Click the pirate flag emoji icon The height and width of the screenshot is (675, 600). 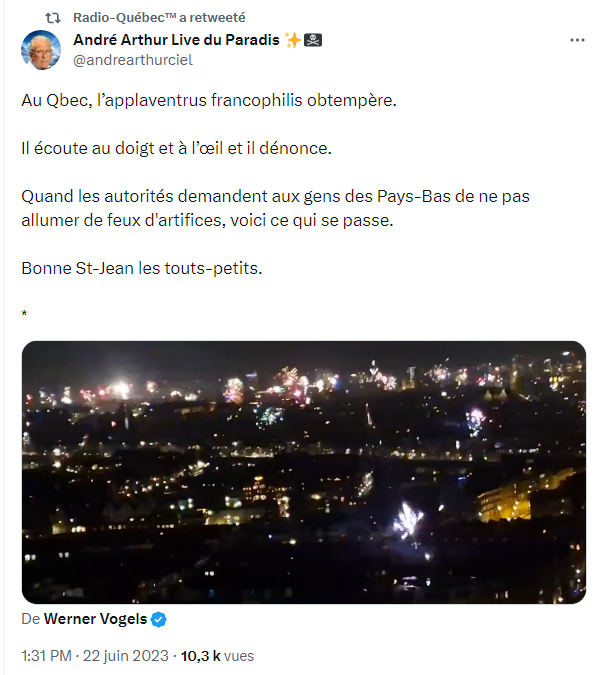tap(313, 40)
